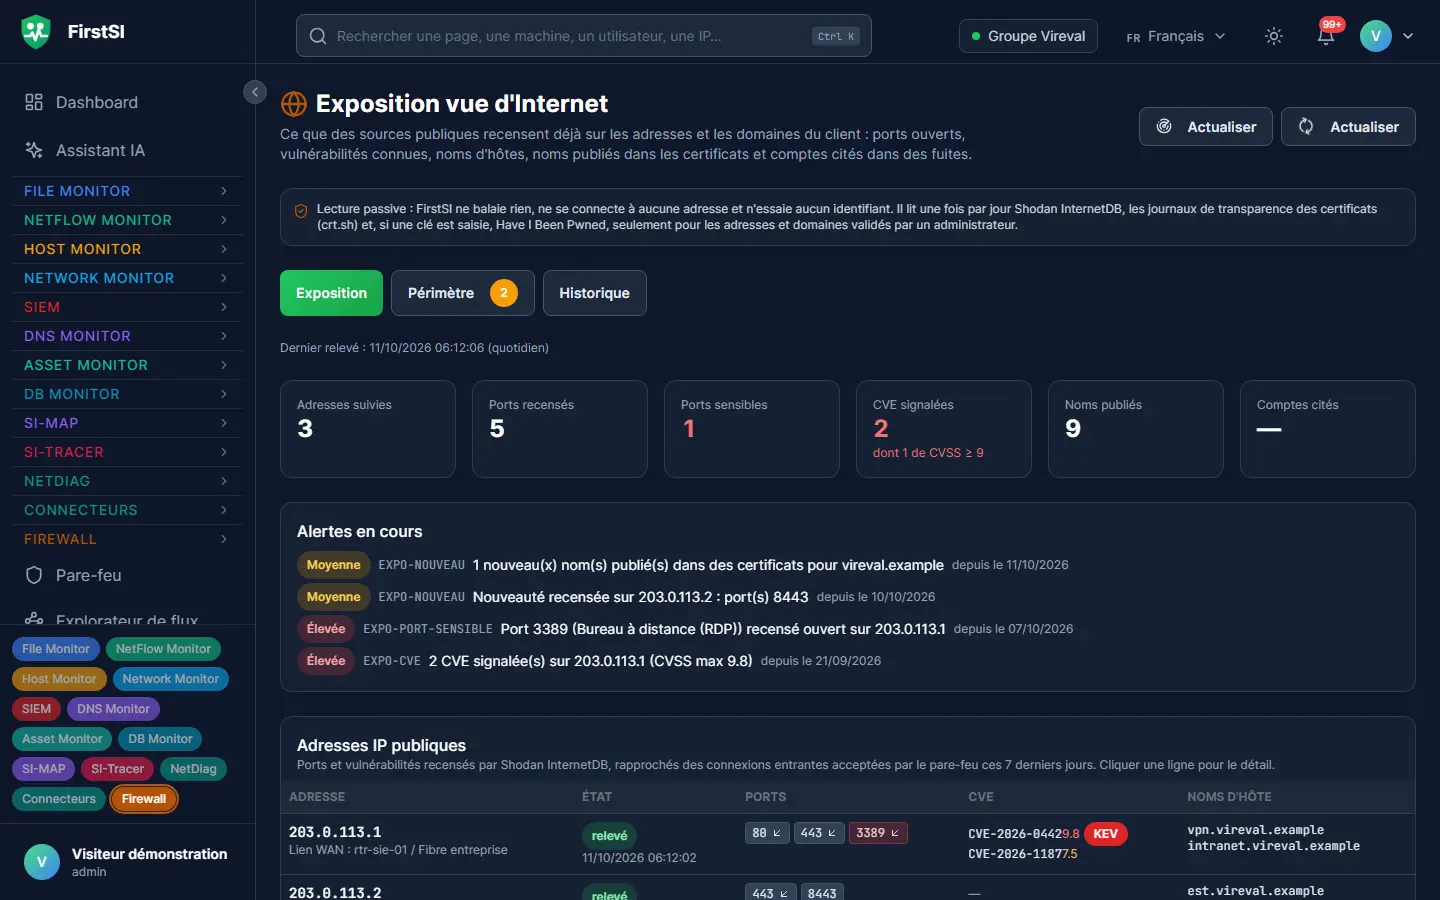Click the Host Monitor filter chip

click(x=59, y=679)
